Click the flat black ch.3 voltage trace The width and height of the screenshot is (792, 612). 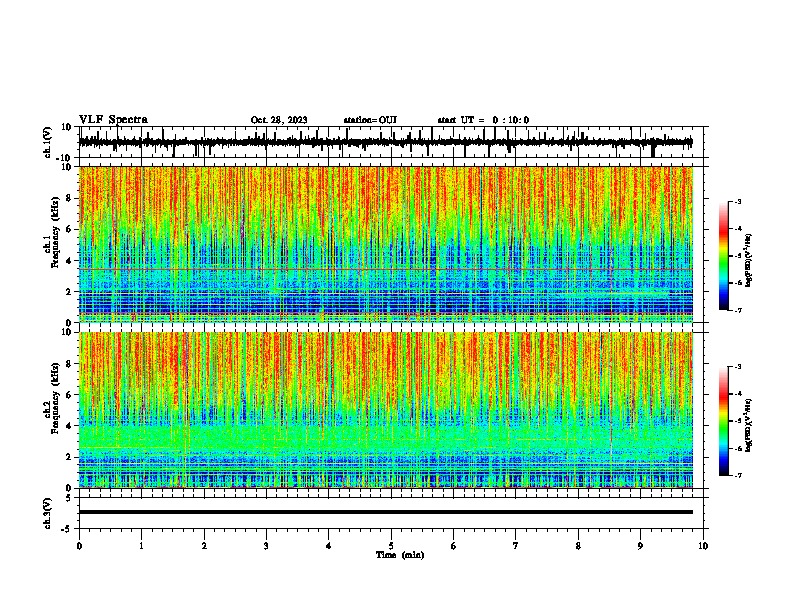pos(386,512)
